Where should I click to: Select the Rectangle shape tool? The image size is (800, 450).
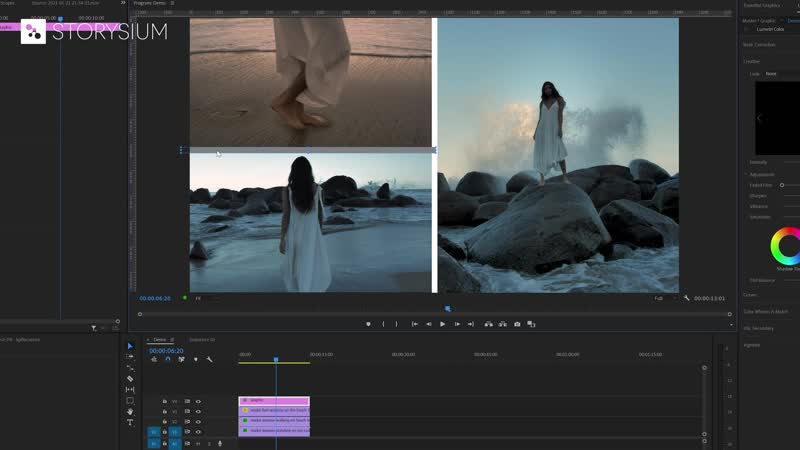pos(130,401)
